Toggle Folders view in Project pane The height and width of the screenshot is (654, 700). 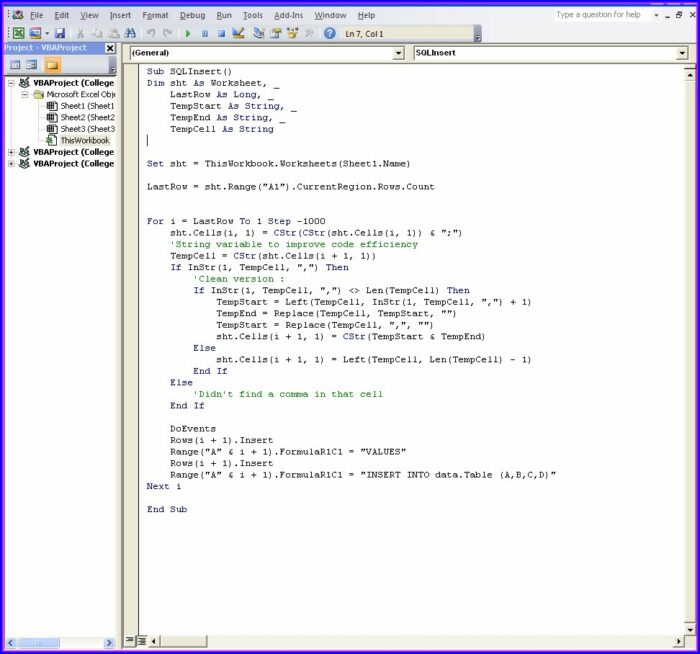point(52,65)
